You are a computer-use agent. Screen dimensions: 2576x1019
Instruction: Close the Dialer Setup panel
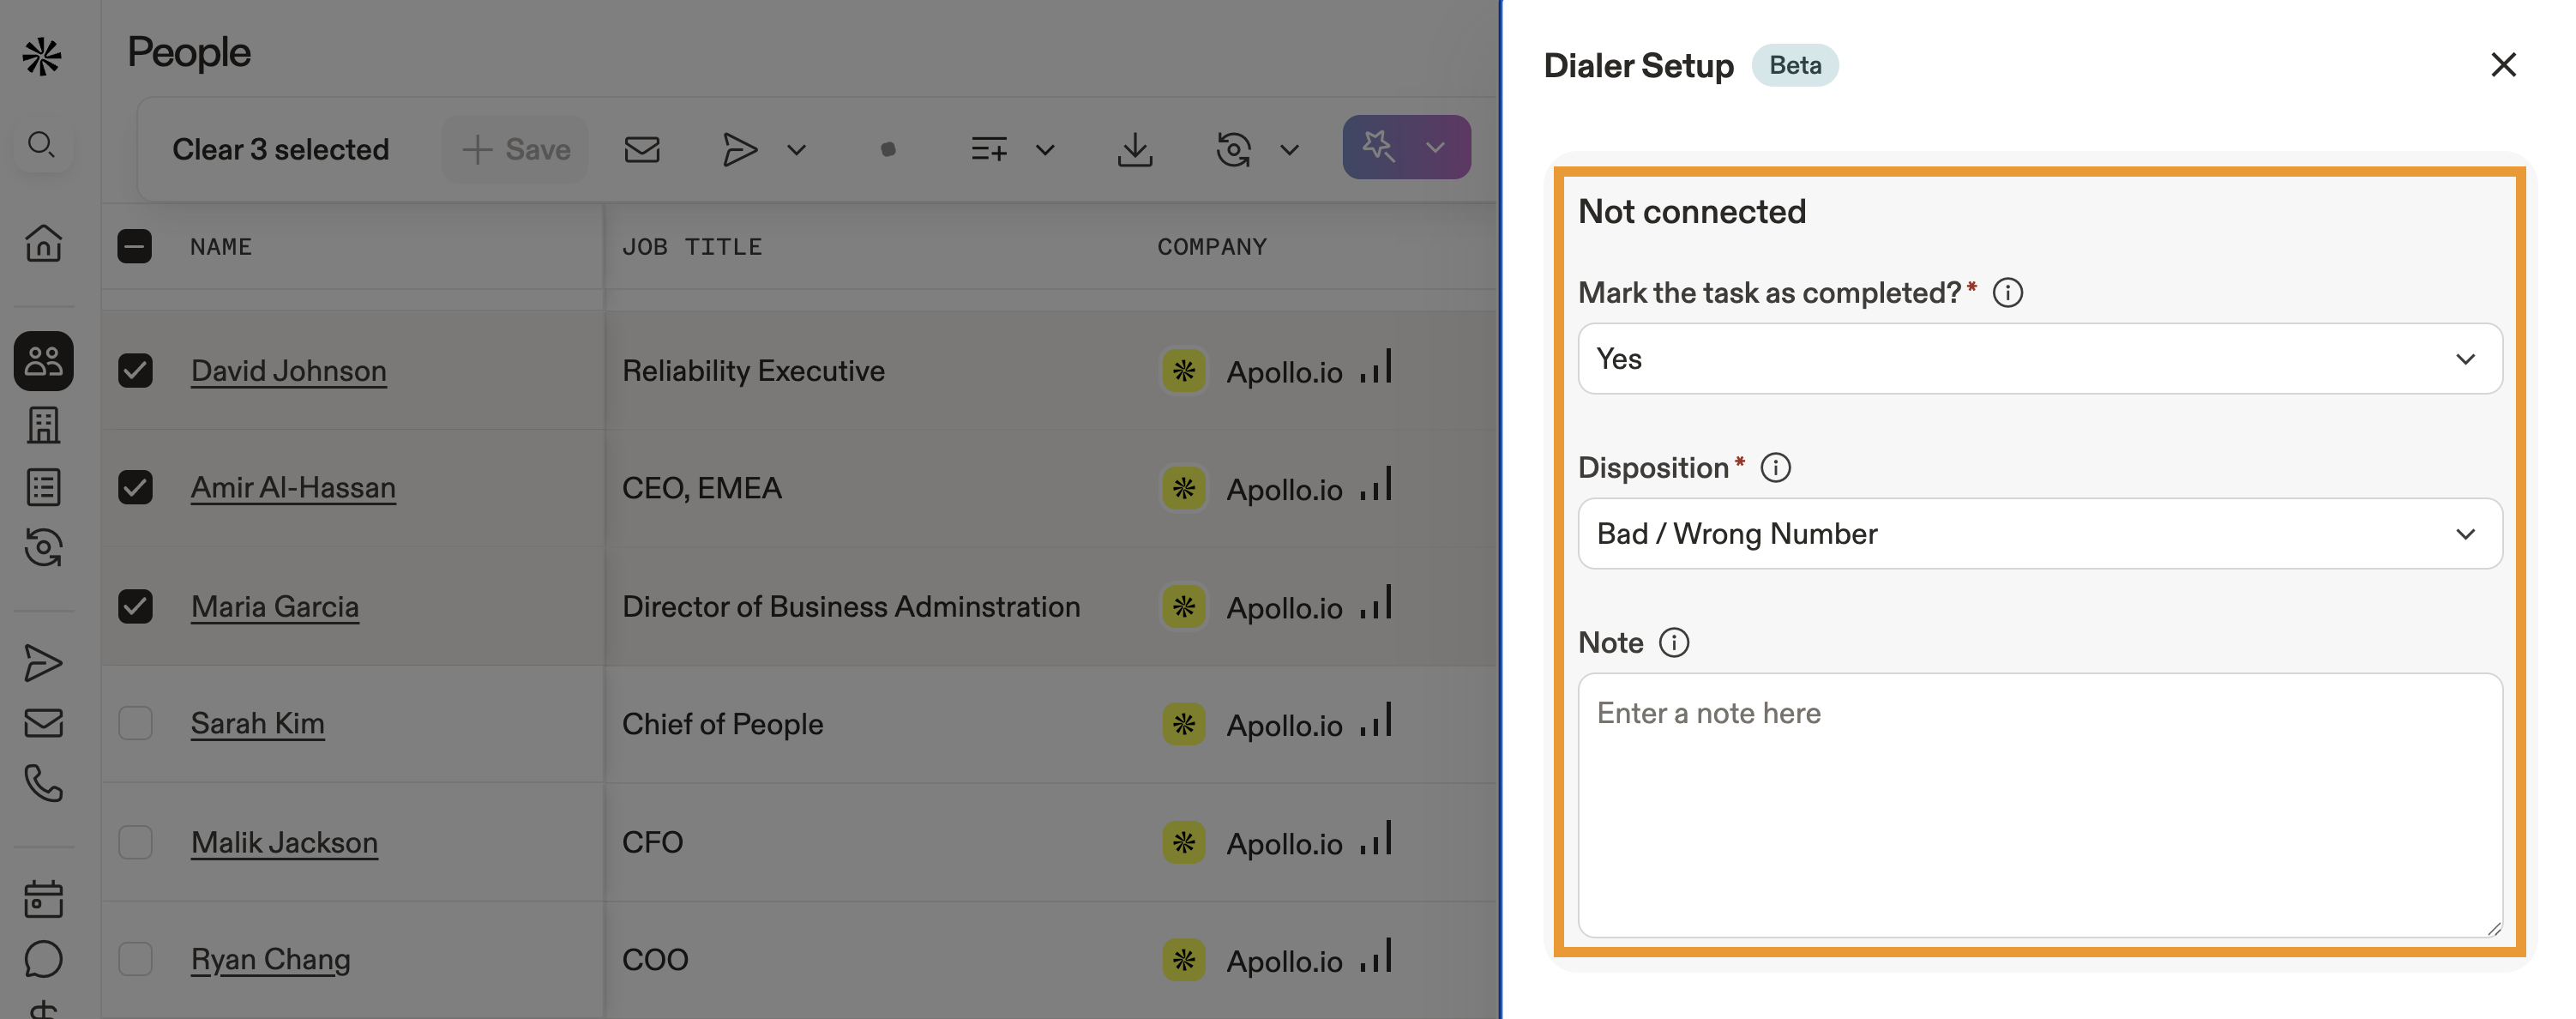click(x=2502, y=65)
